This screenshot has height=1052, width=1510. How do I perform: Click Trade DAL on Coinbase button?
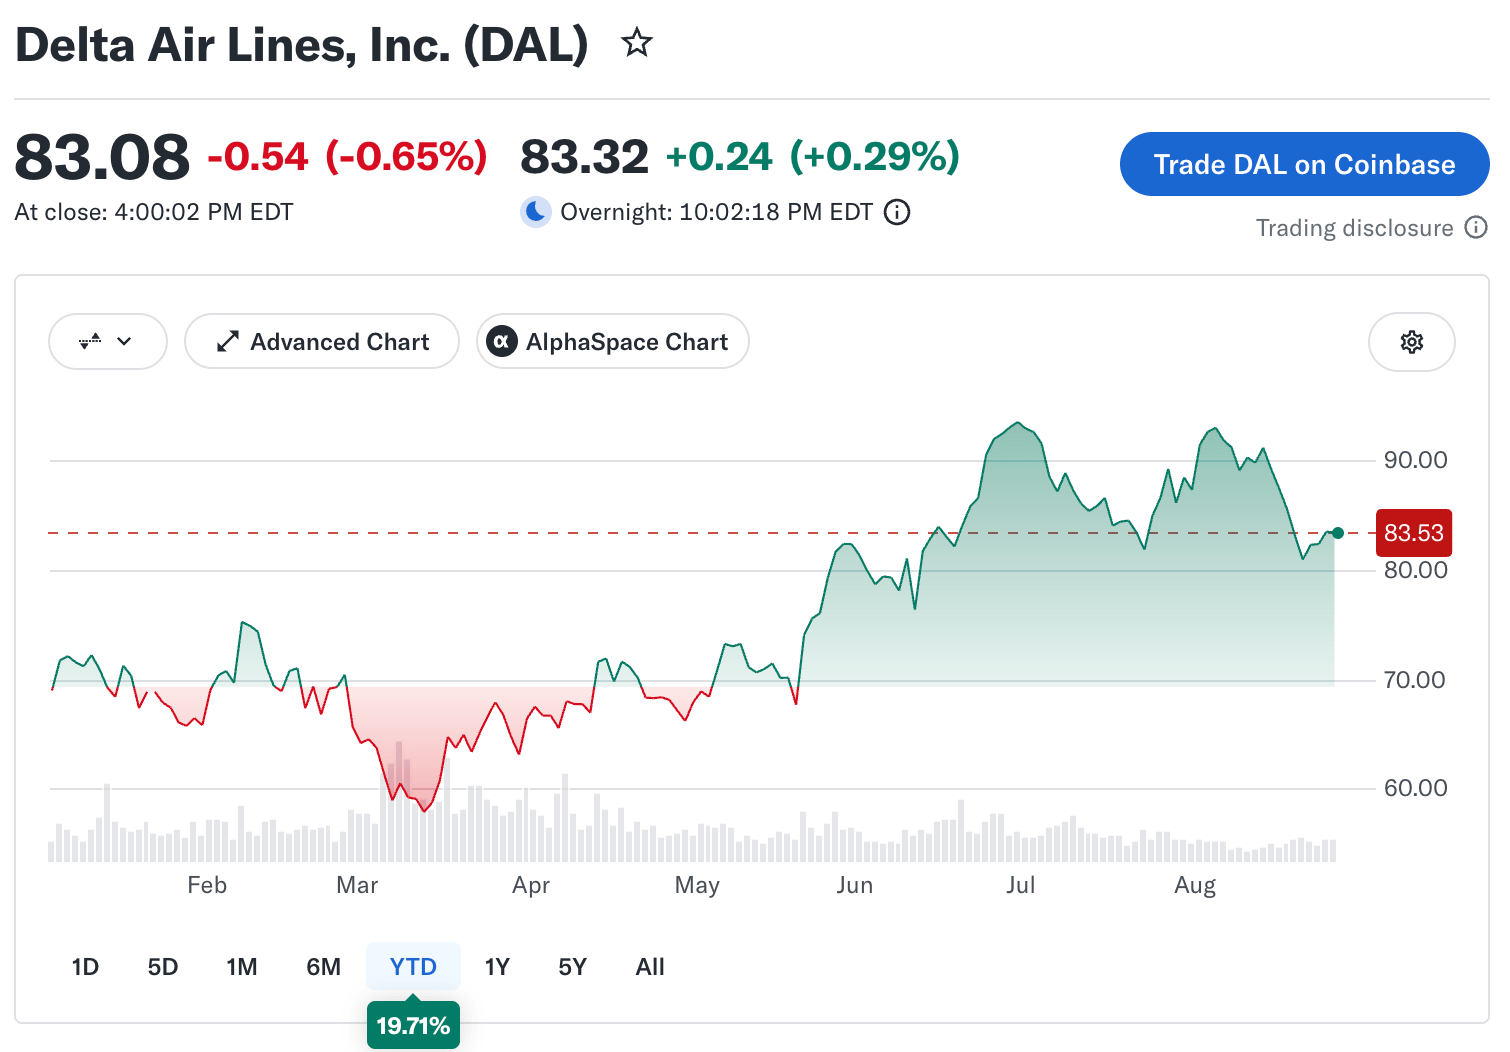(1304, 164)
